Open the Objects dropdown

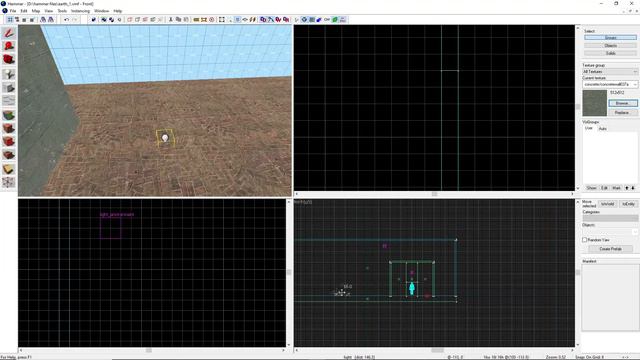click(x=610, y=231)
